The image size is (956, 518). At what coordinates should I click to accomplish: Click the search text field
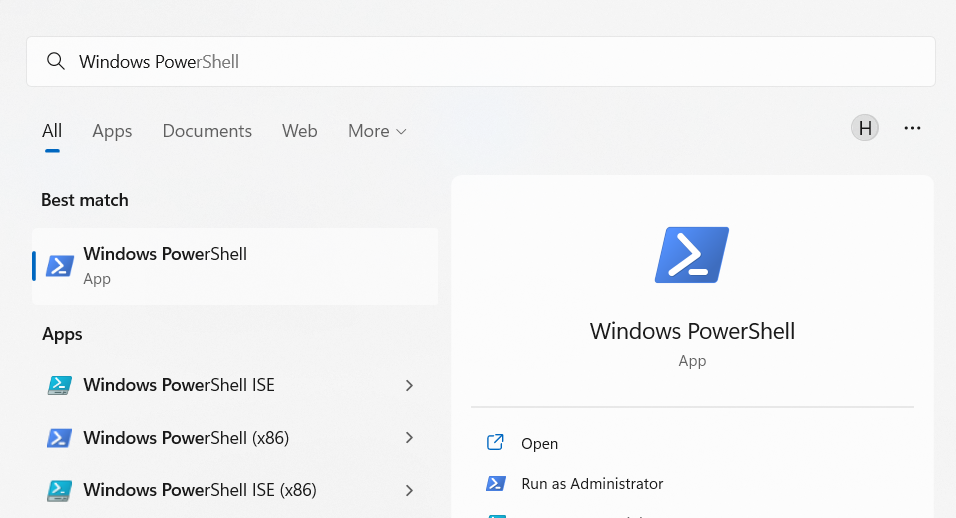500,62
